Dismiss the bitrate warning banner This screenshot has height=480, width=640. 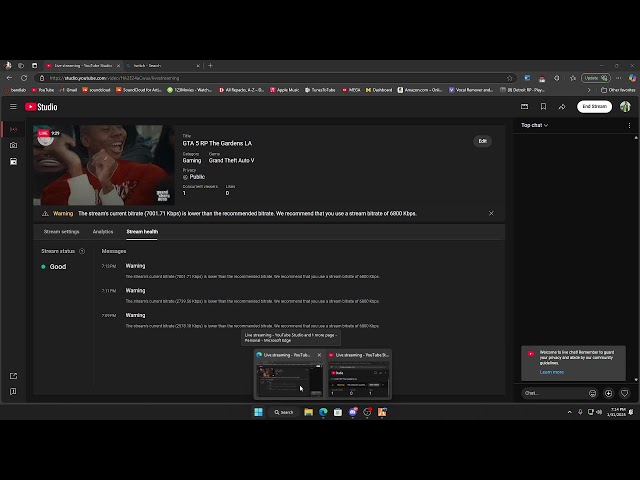pyautogui.click(x=491, y=213)
